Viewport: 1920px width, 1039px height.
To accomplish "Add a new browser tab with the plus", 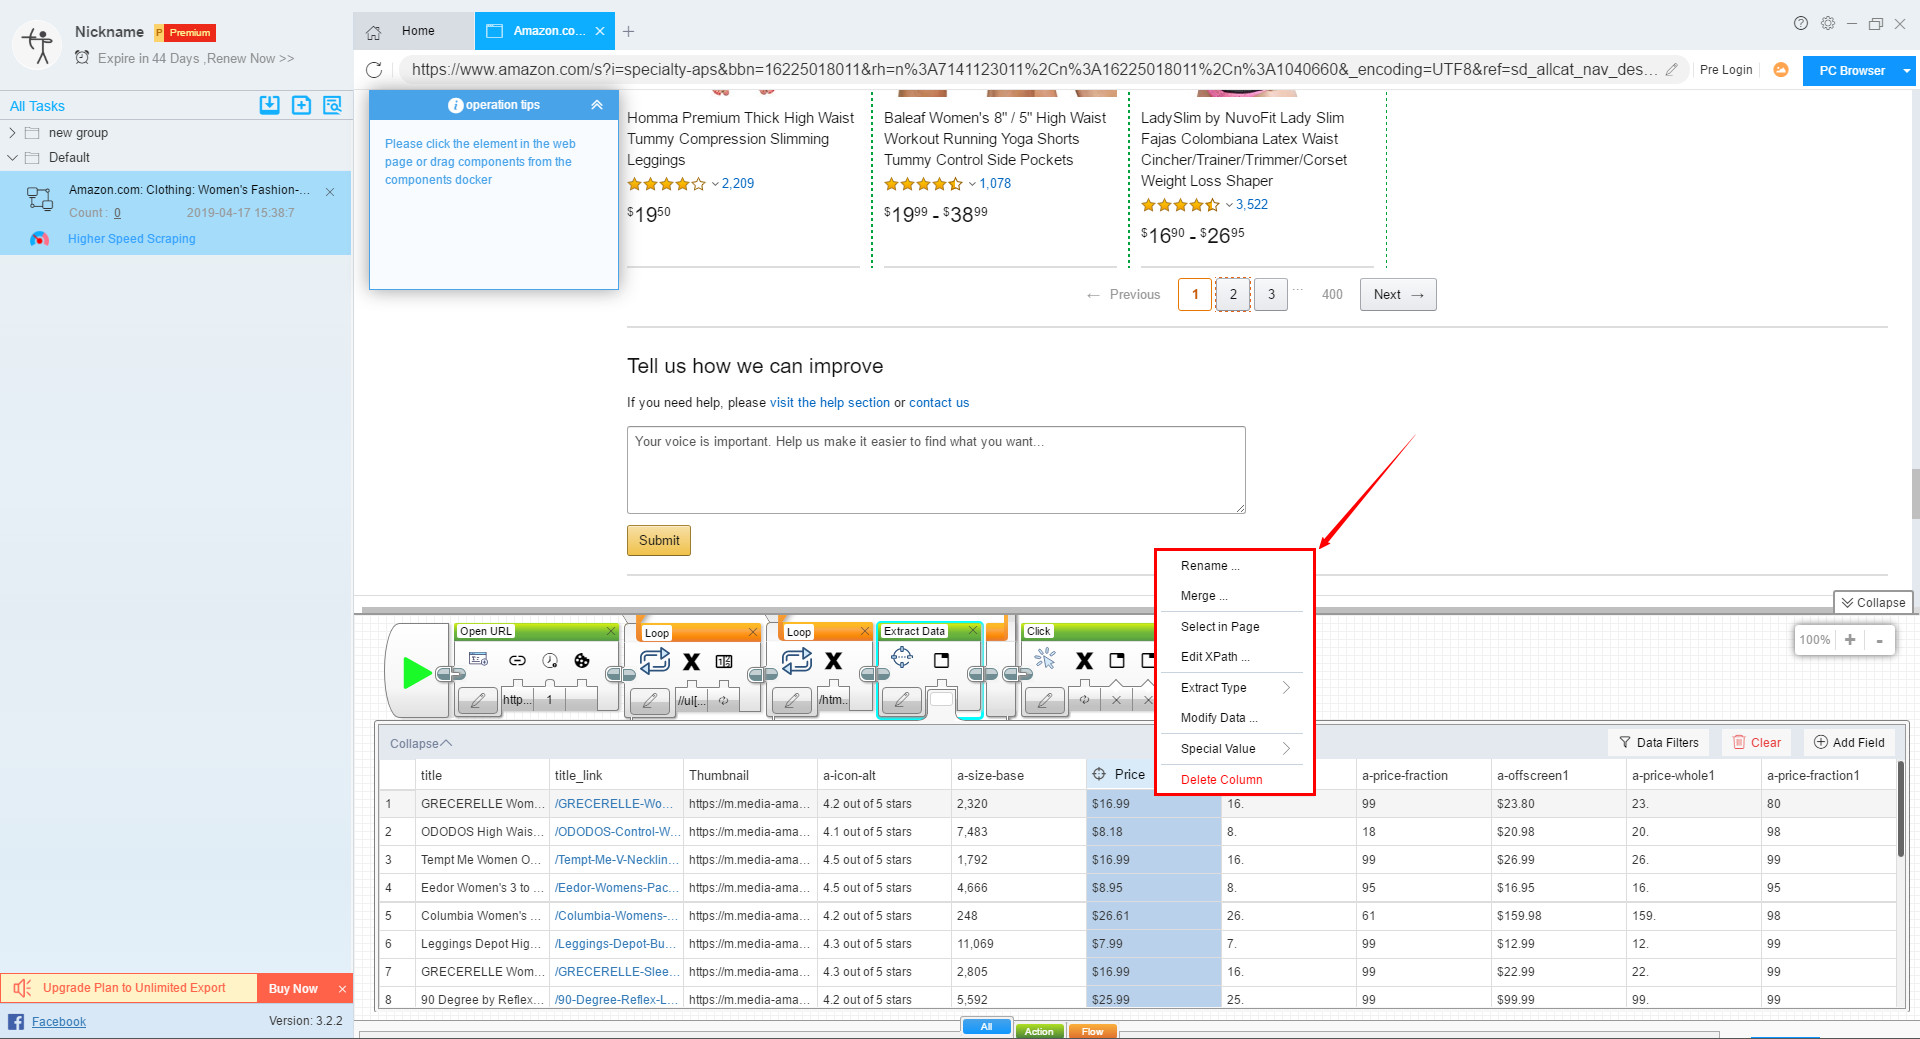I will point(628,31).
